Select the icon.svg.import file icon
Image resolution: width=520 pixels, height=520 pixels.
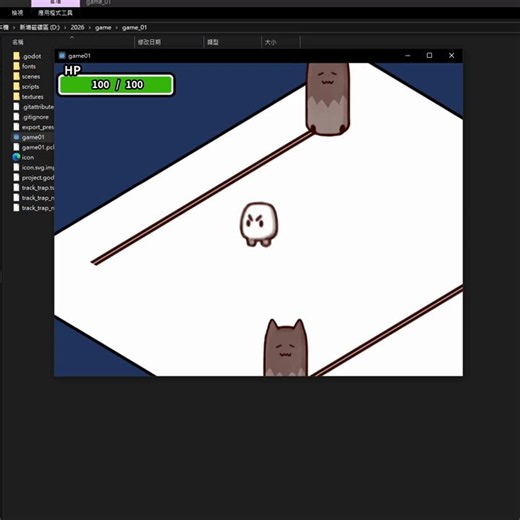16,167
